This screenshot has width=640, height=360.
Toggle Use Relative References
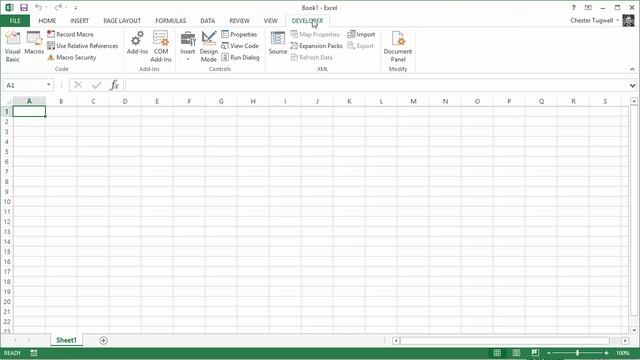82,46
